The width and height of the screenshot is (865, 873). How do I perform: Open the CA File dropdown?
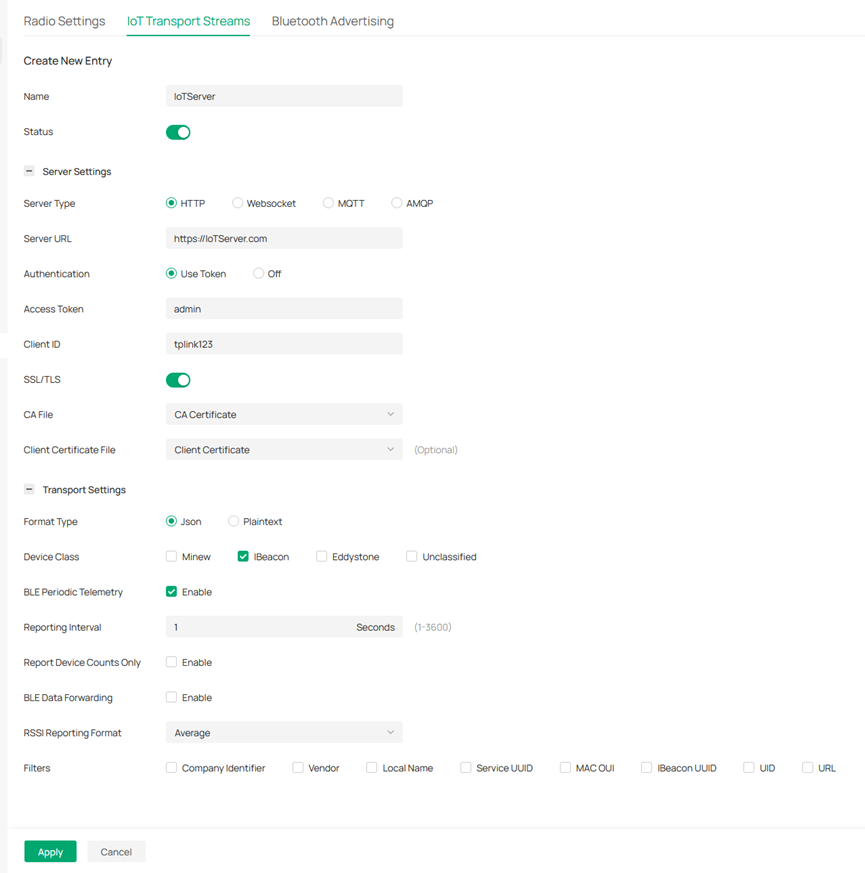point(284,414)
